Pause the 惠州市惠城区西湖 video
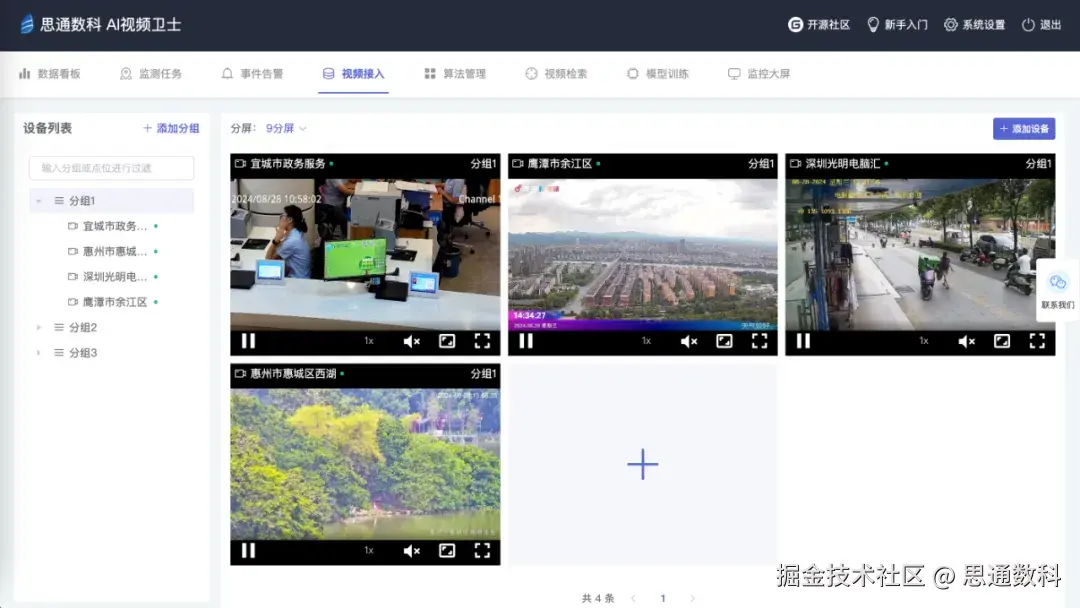Screen dimensions: 1080x608 (x=247, y=550)
